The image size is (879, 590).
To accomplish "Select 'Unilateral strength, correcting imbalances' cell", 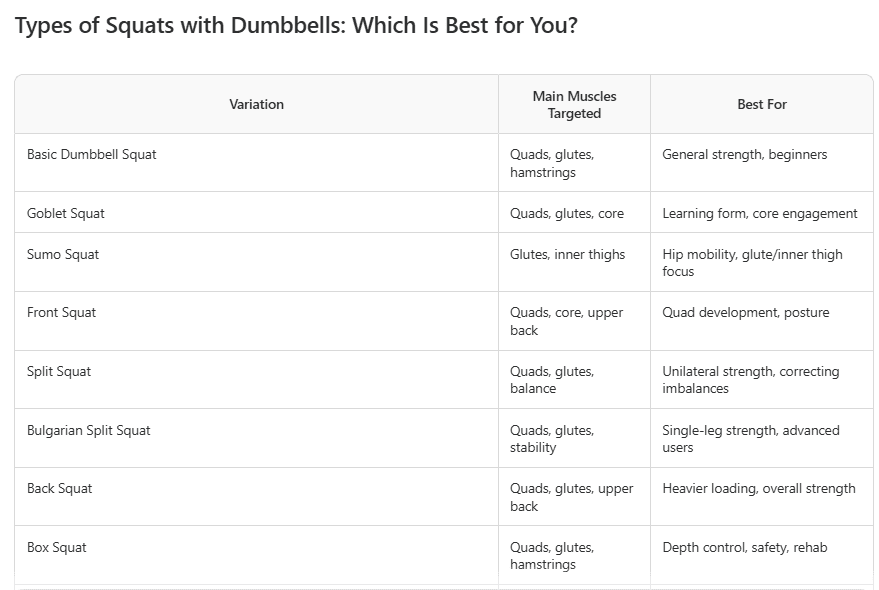I will (x=751, y=380).
